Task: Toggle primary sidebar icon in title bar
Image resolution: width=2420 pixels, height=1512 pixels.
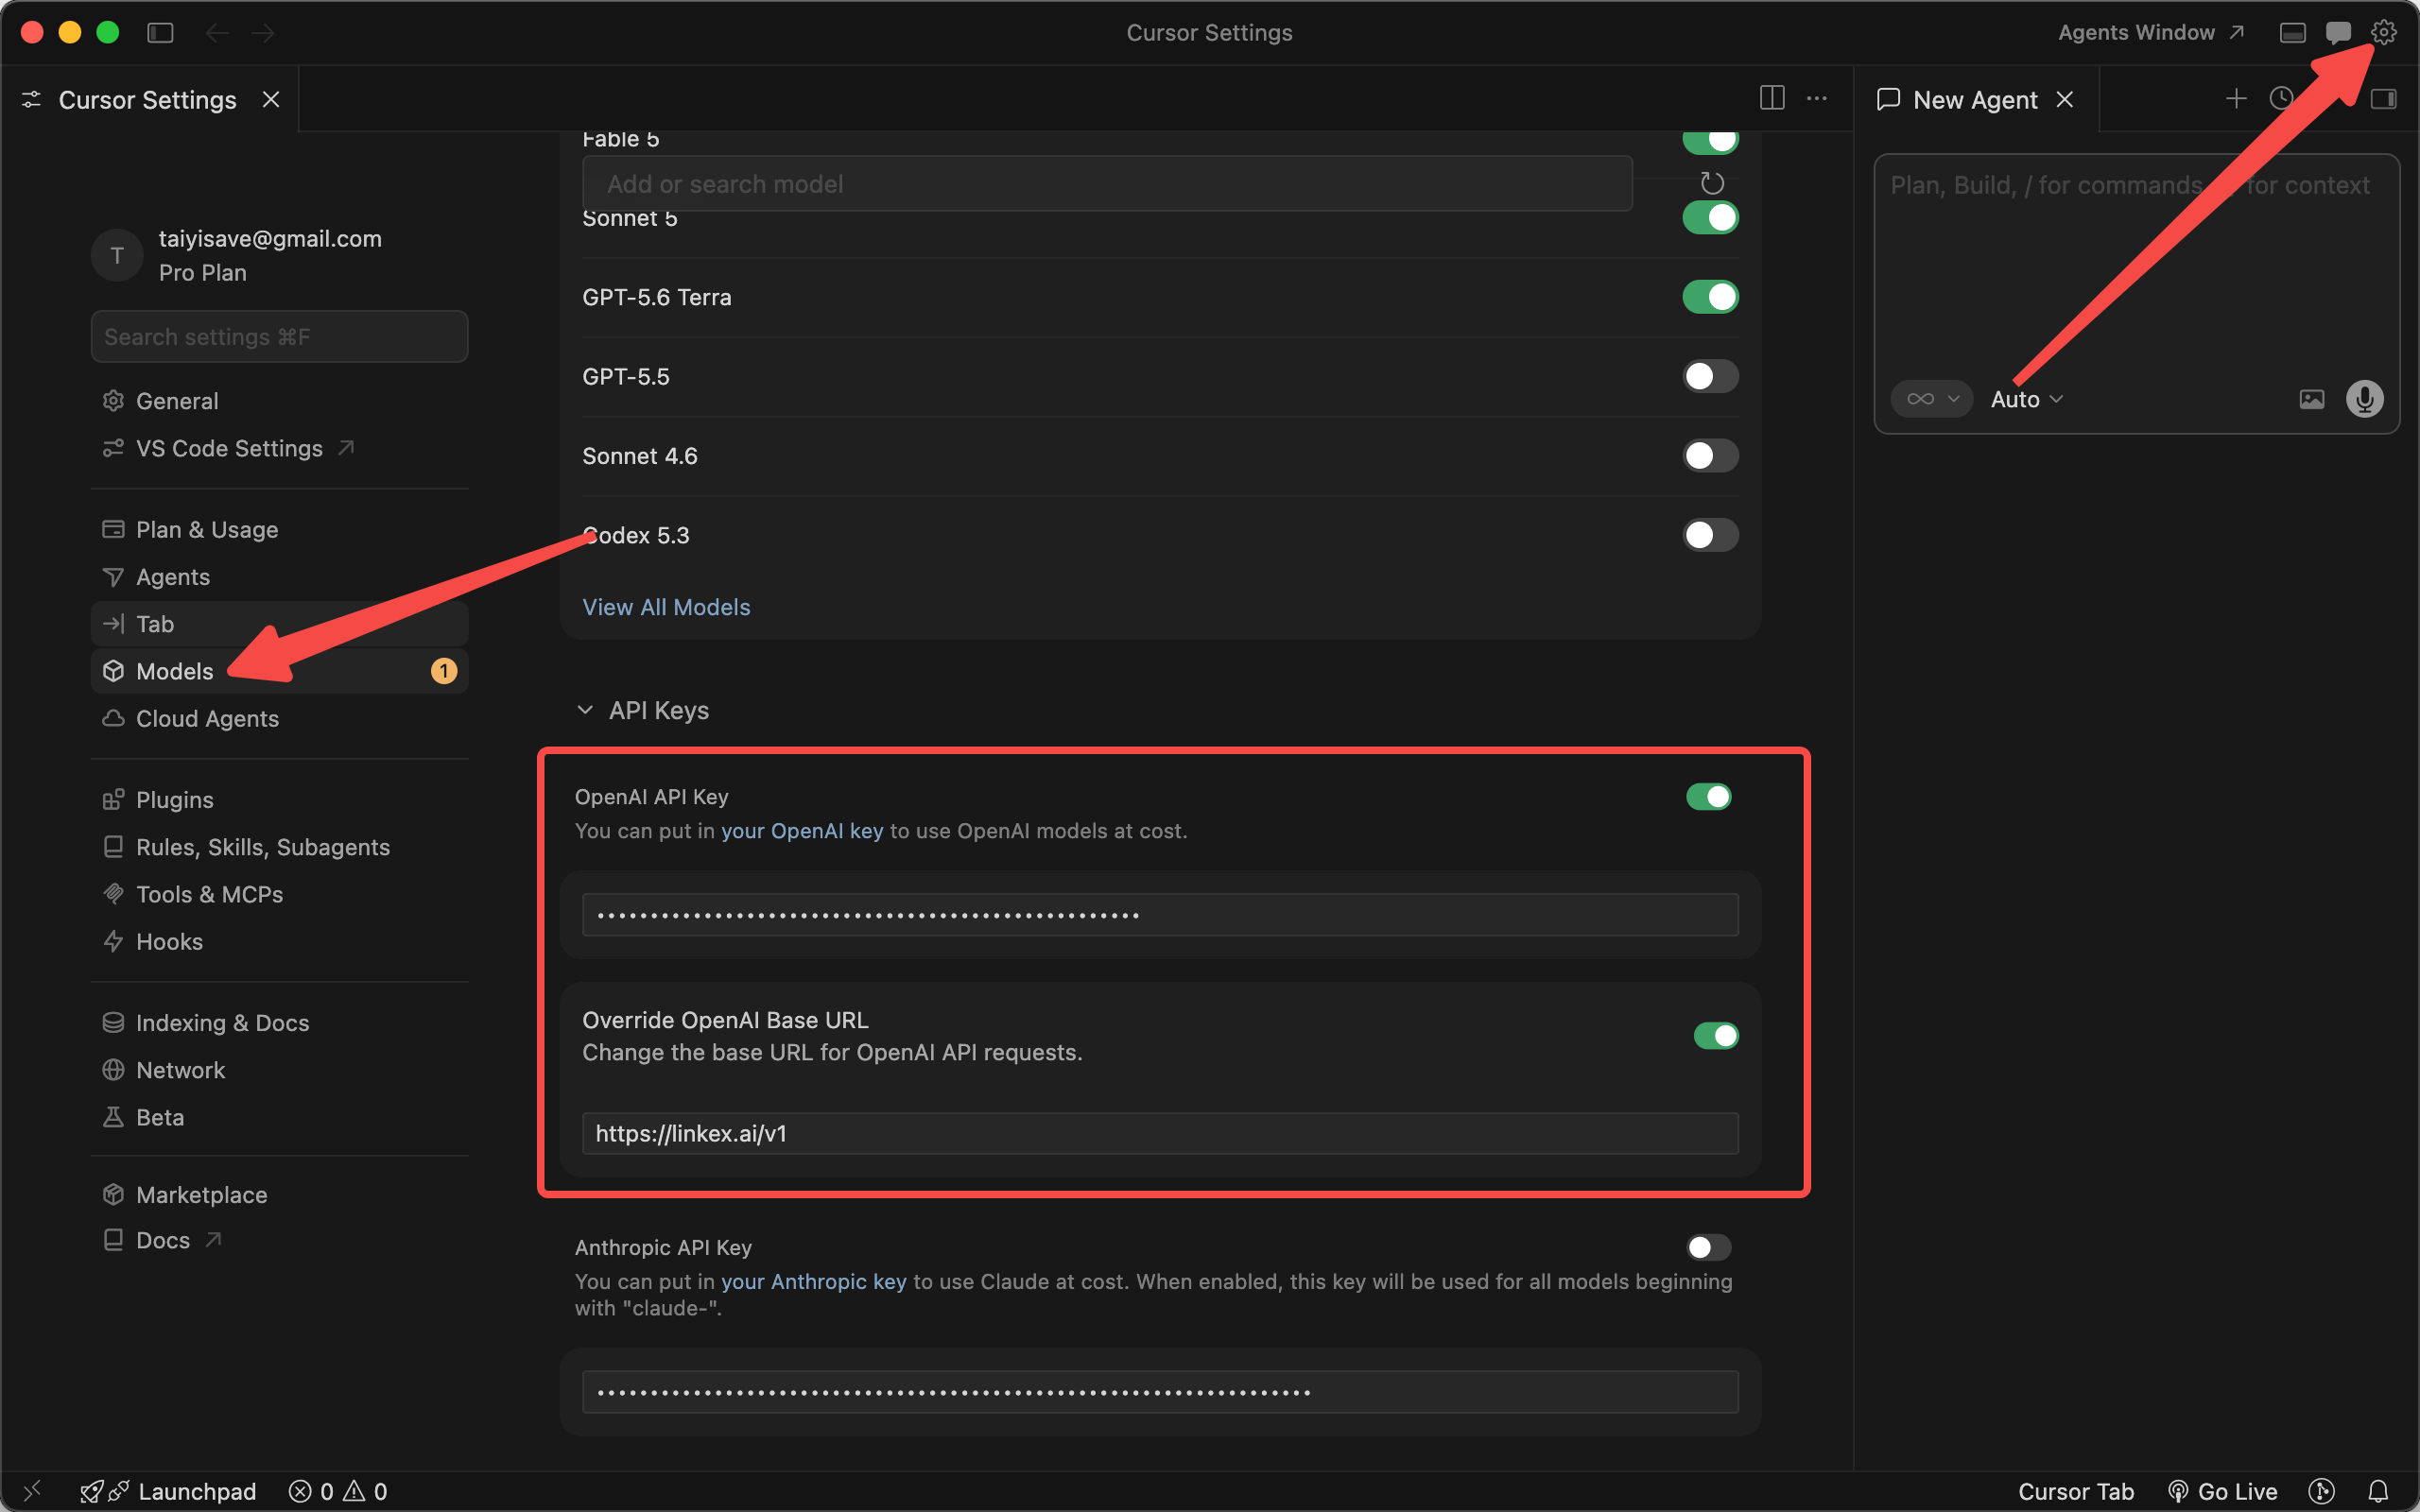Action: click(x=160, y=32)
